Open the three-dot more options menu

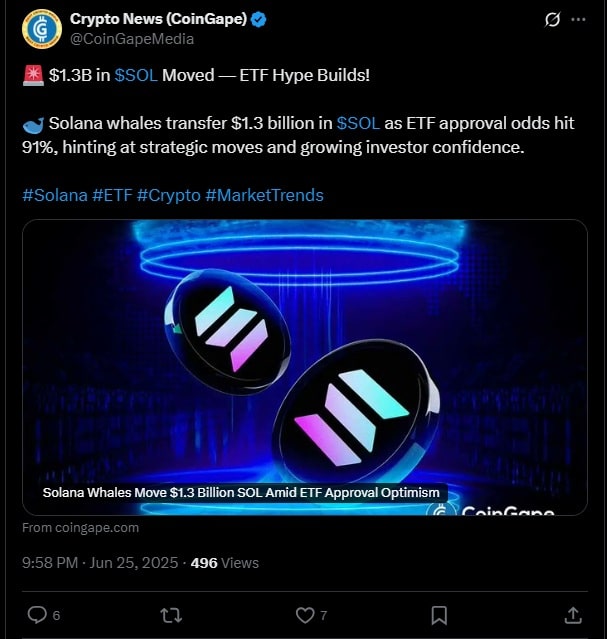579,20
